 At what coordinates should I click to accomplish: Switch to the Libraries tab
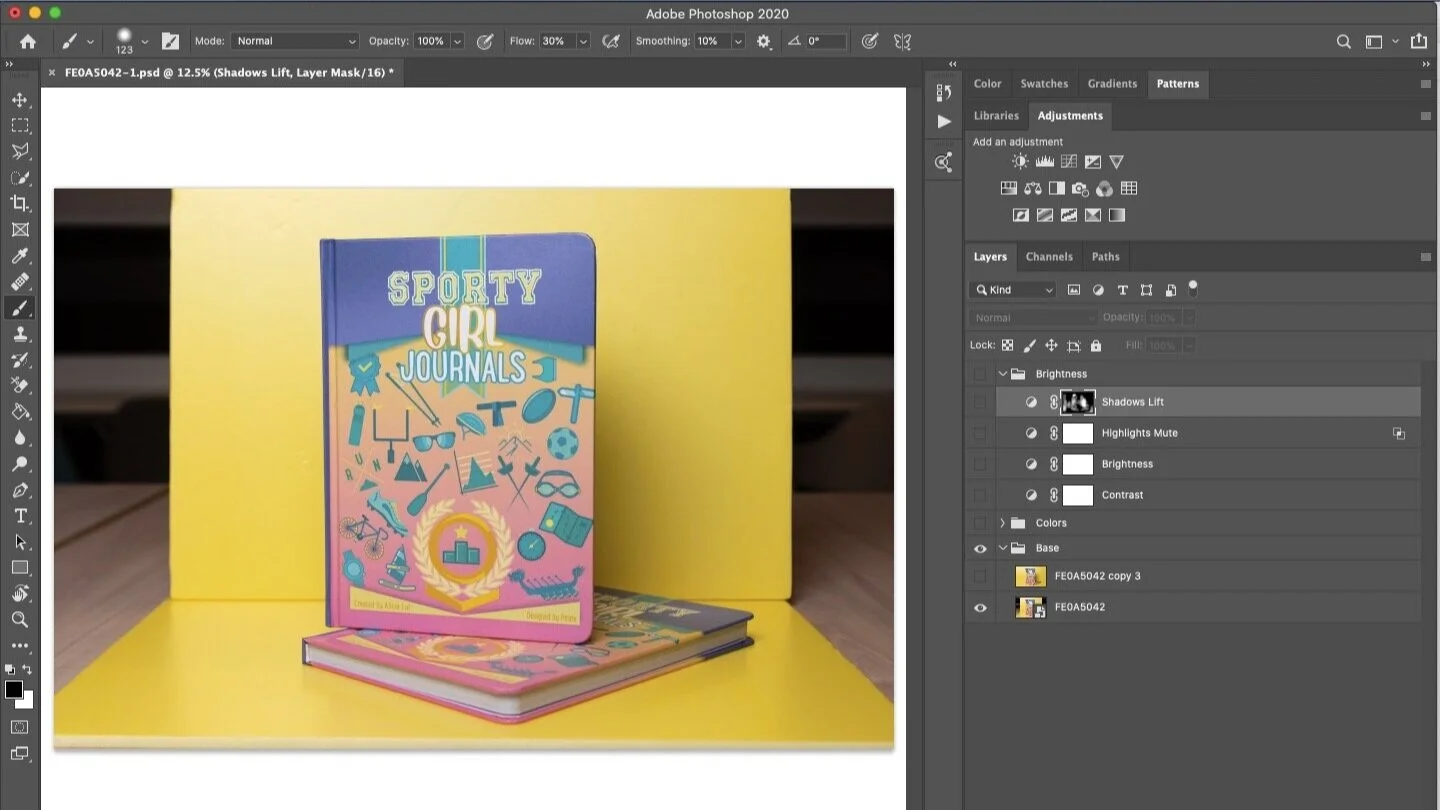996,116
